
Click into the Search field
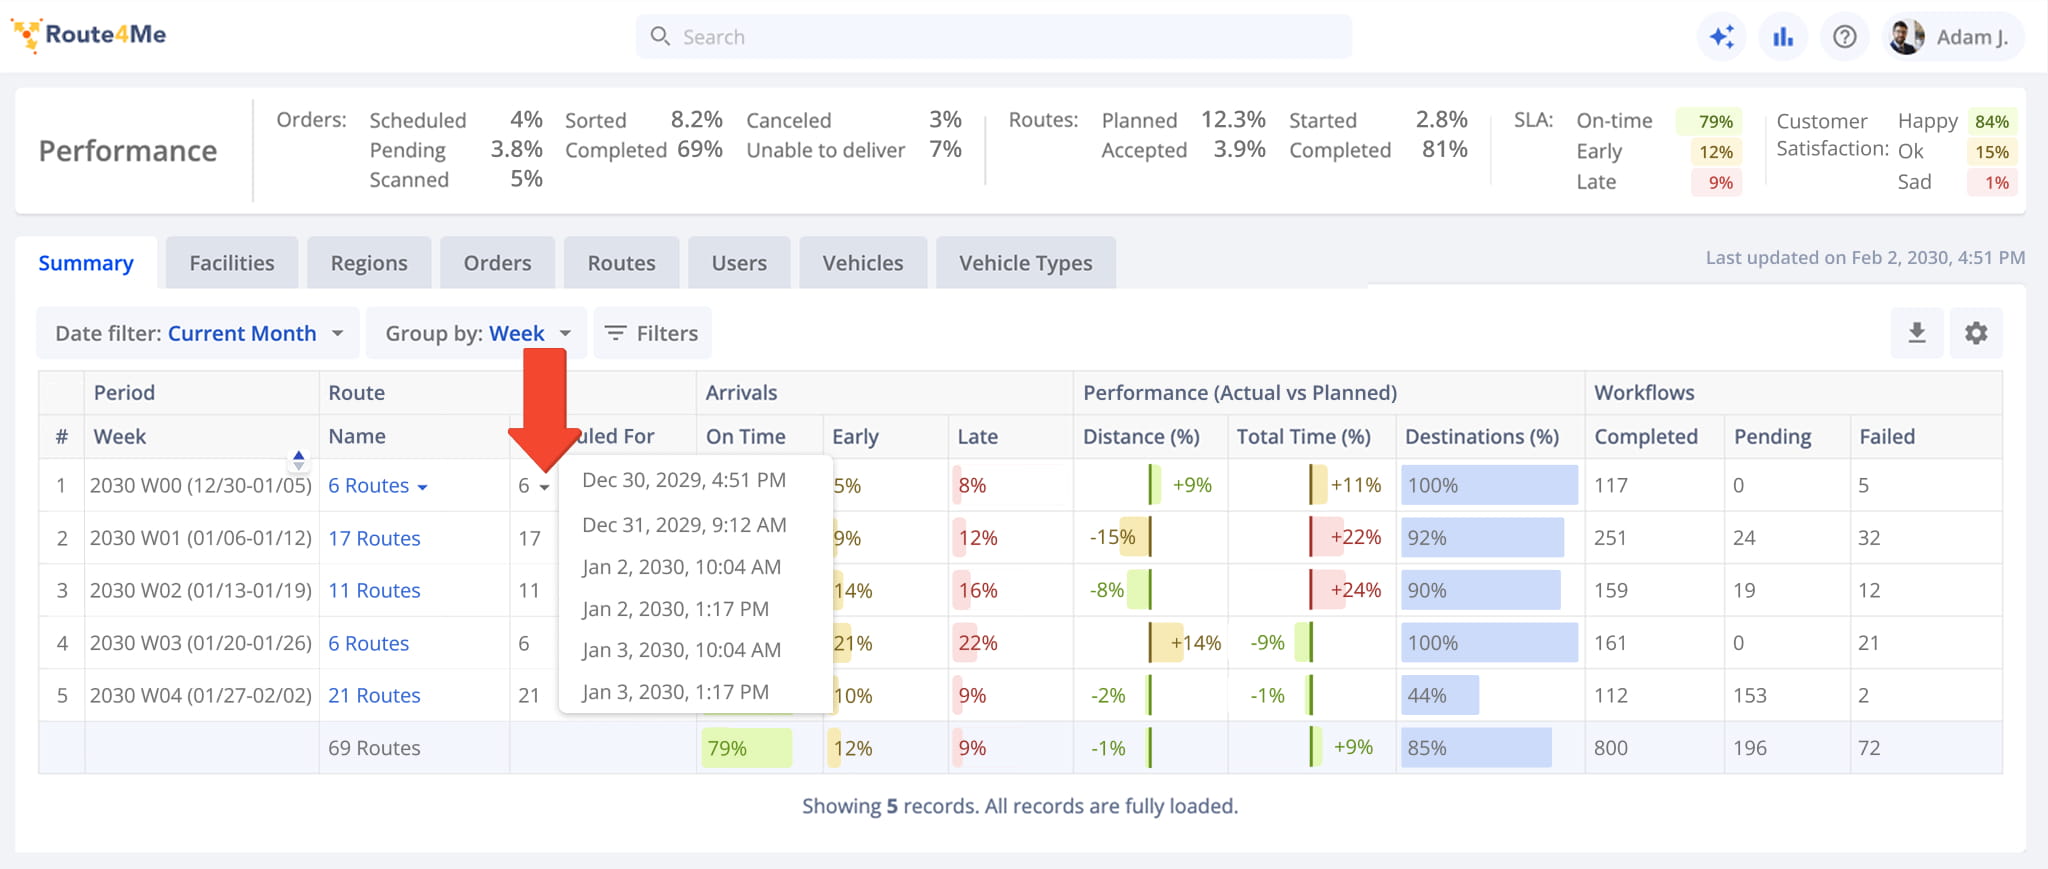(x=994, y=37)
